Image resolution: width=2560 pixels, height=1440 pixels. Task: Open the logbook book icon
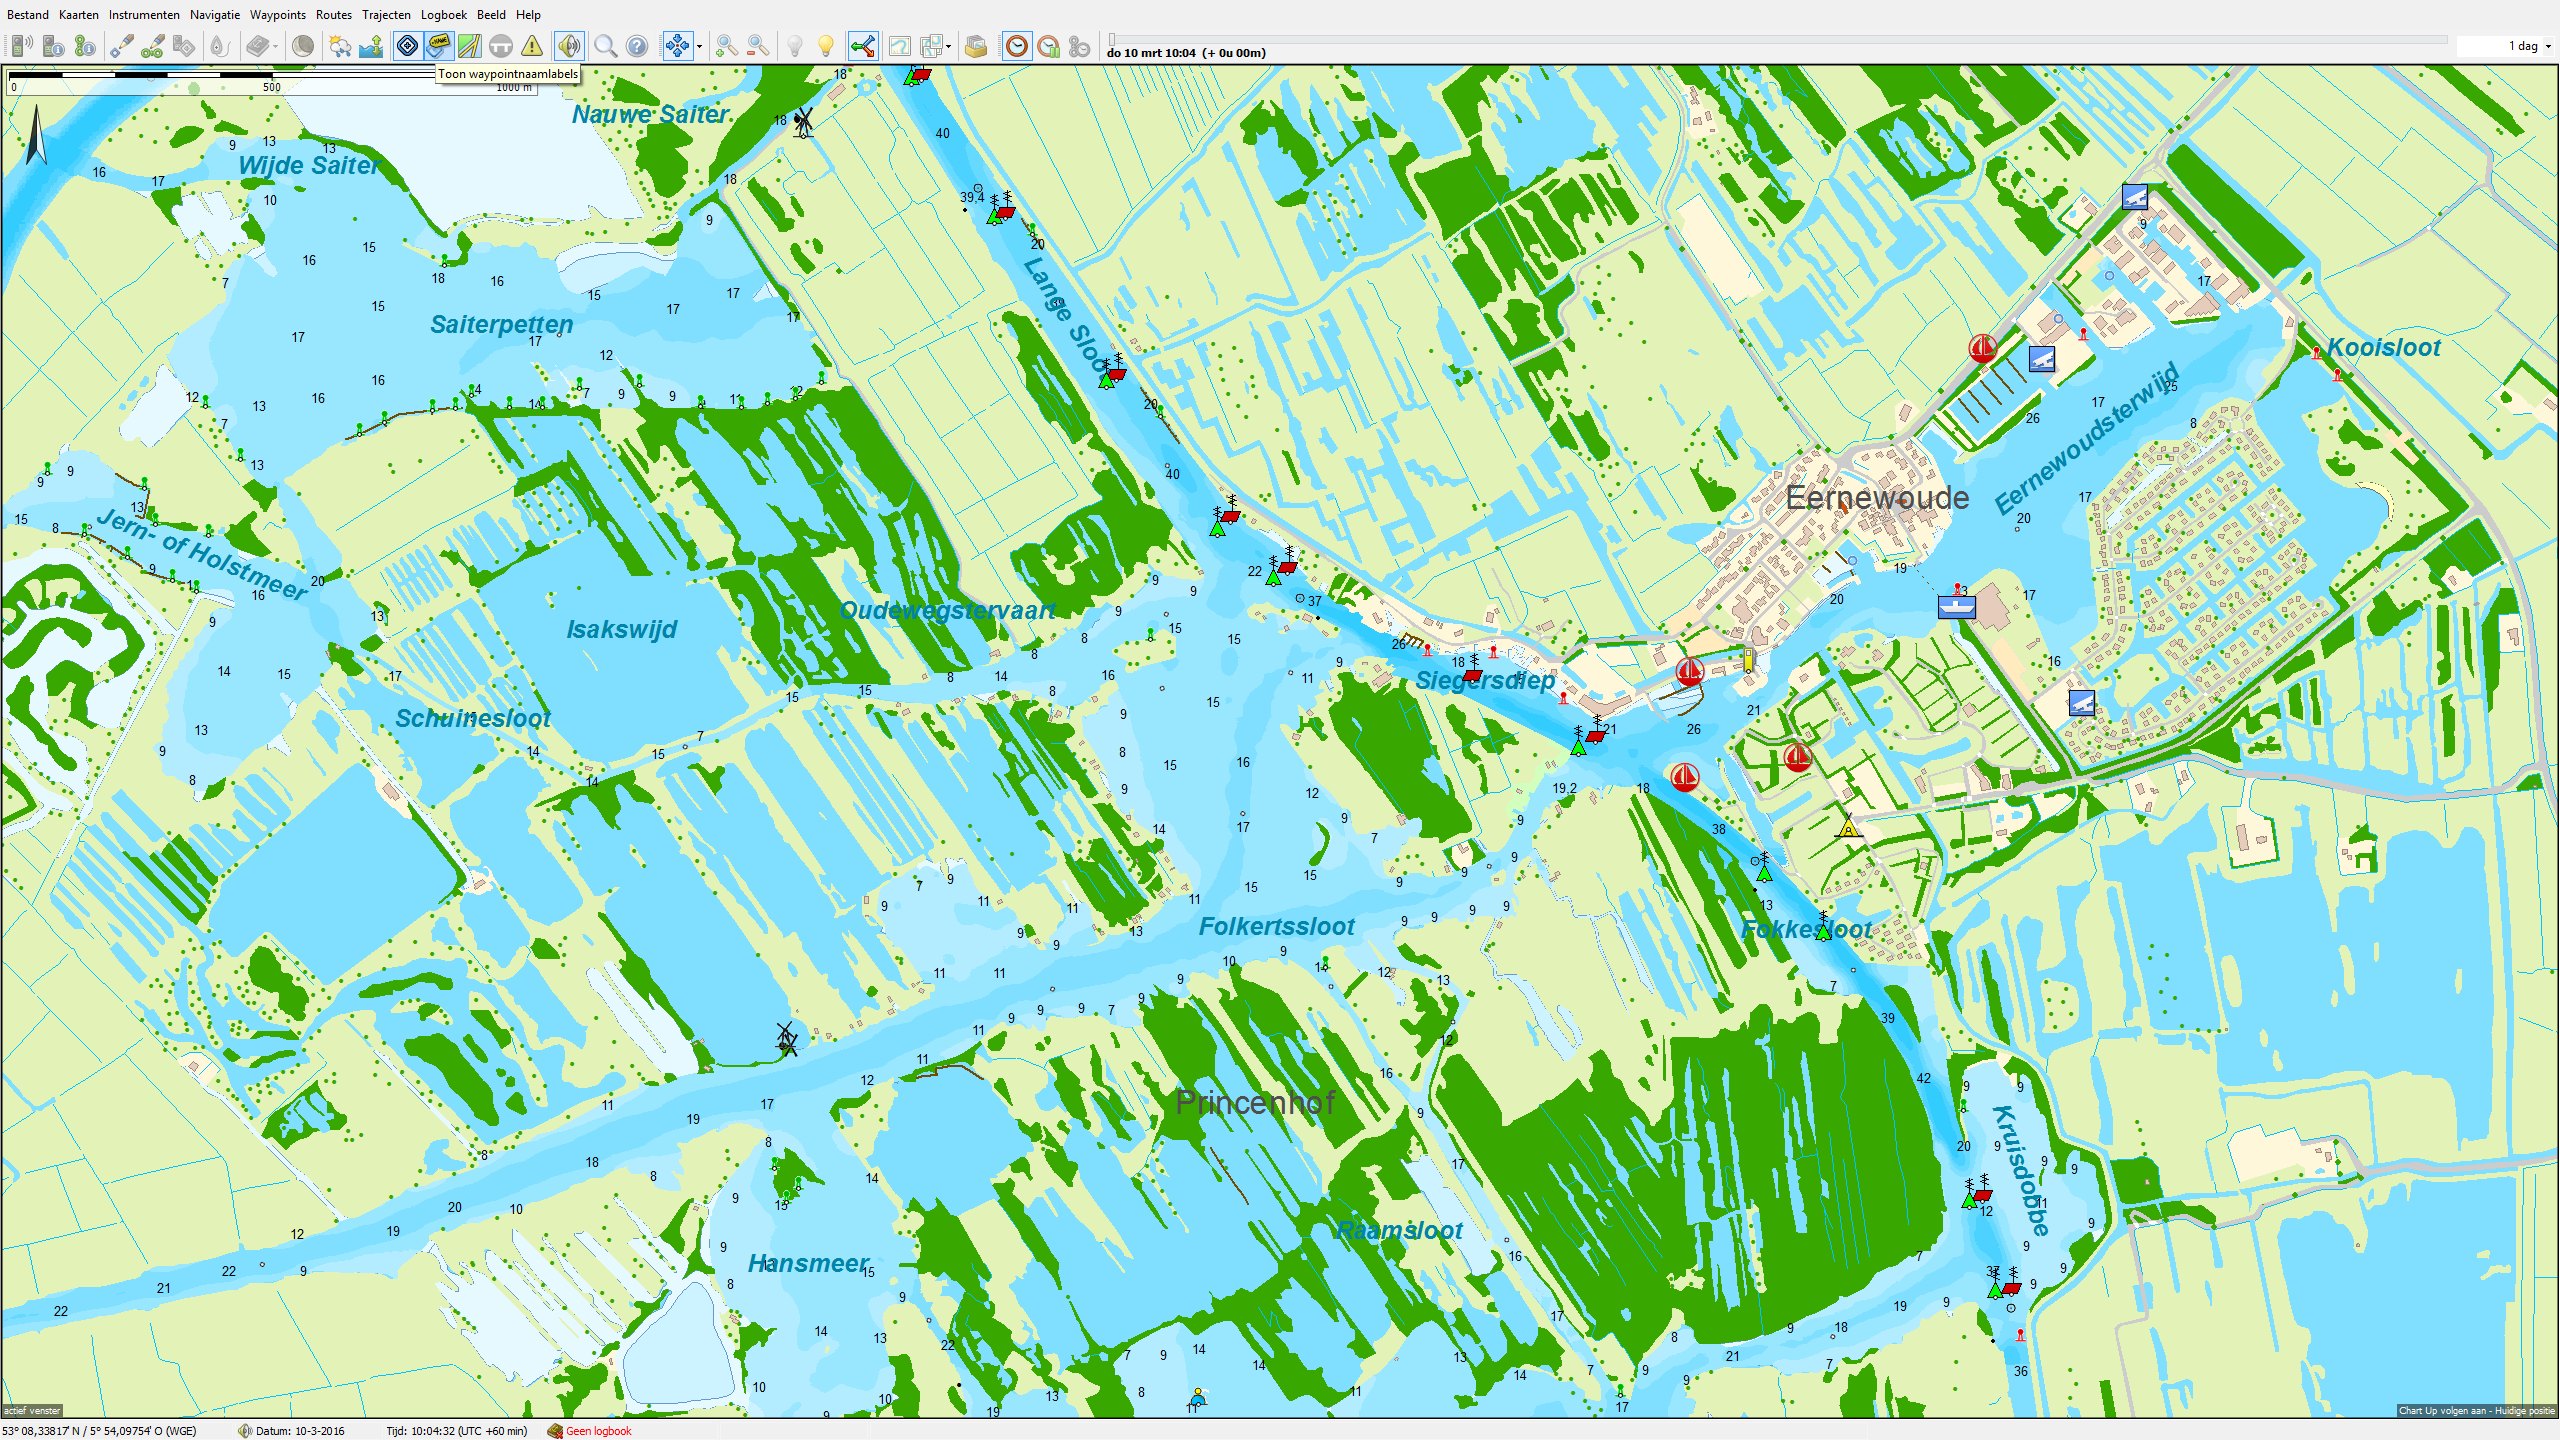pyautogui.click(x=258, y=46)
